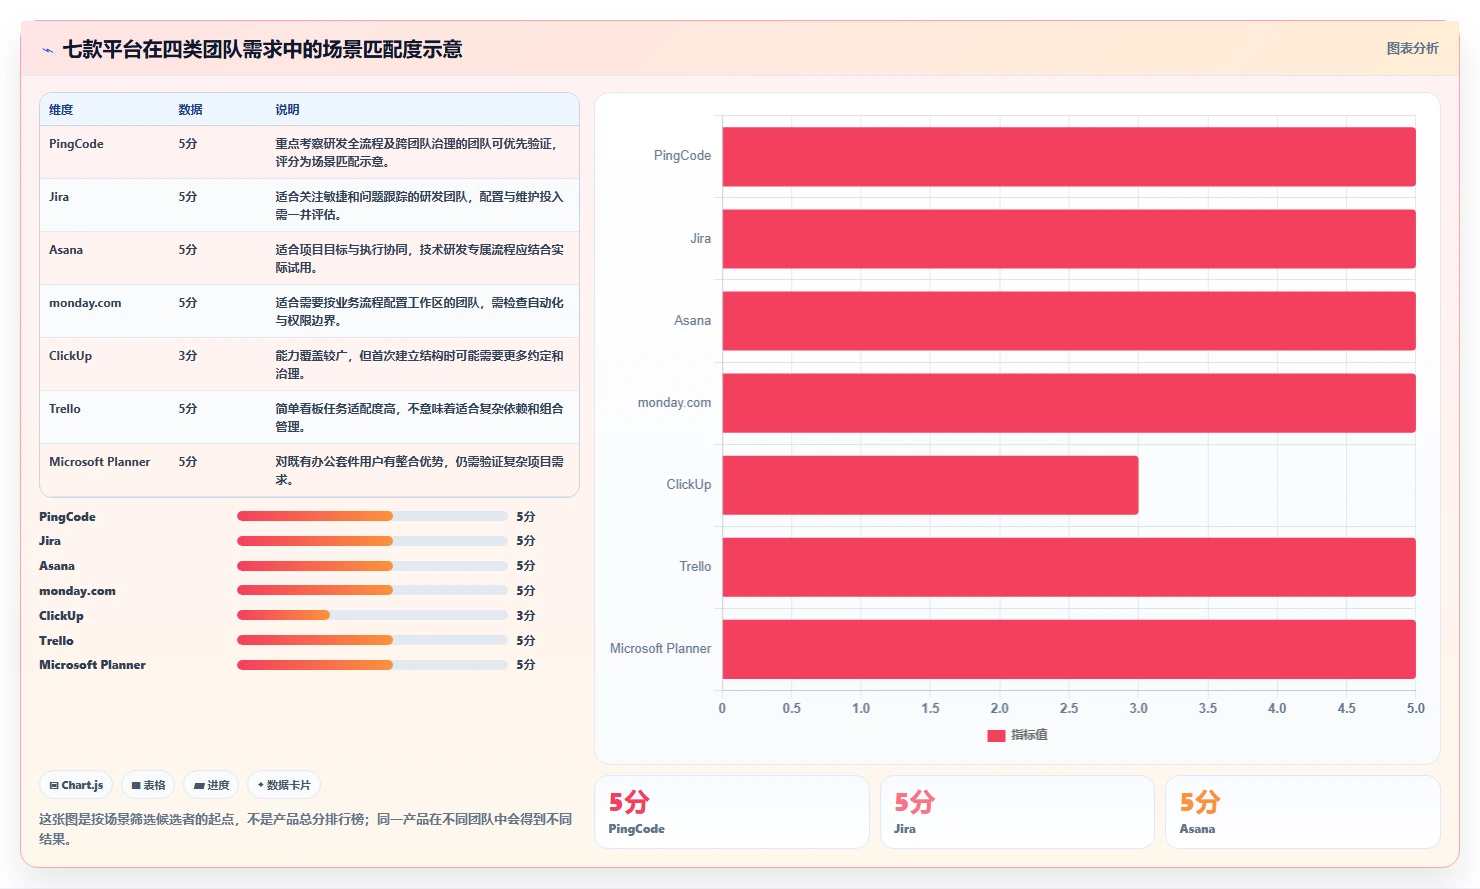This screenshot has width=1480, height=889.
Task: Click the monday.com label in progress list
Action: click(x=77, y=591)
